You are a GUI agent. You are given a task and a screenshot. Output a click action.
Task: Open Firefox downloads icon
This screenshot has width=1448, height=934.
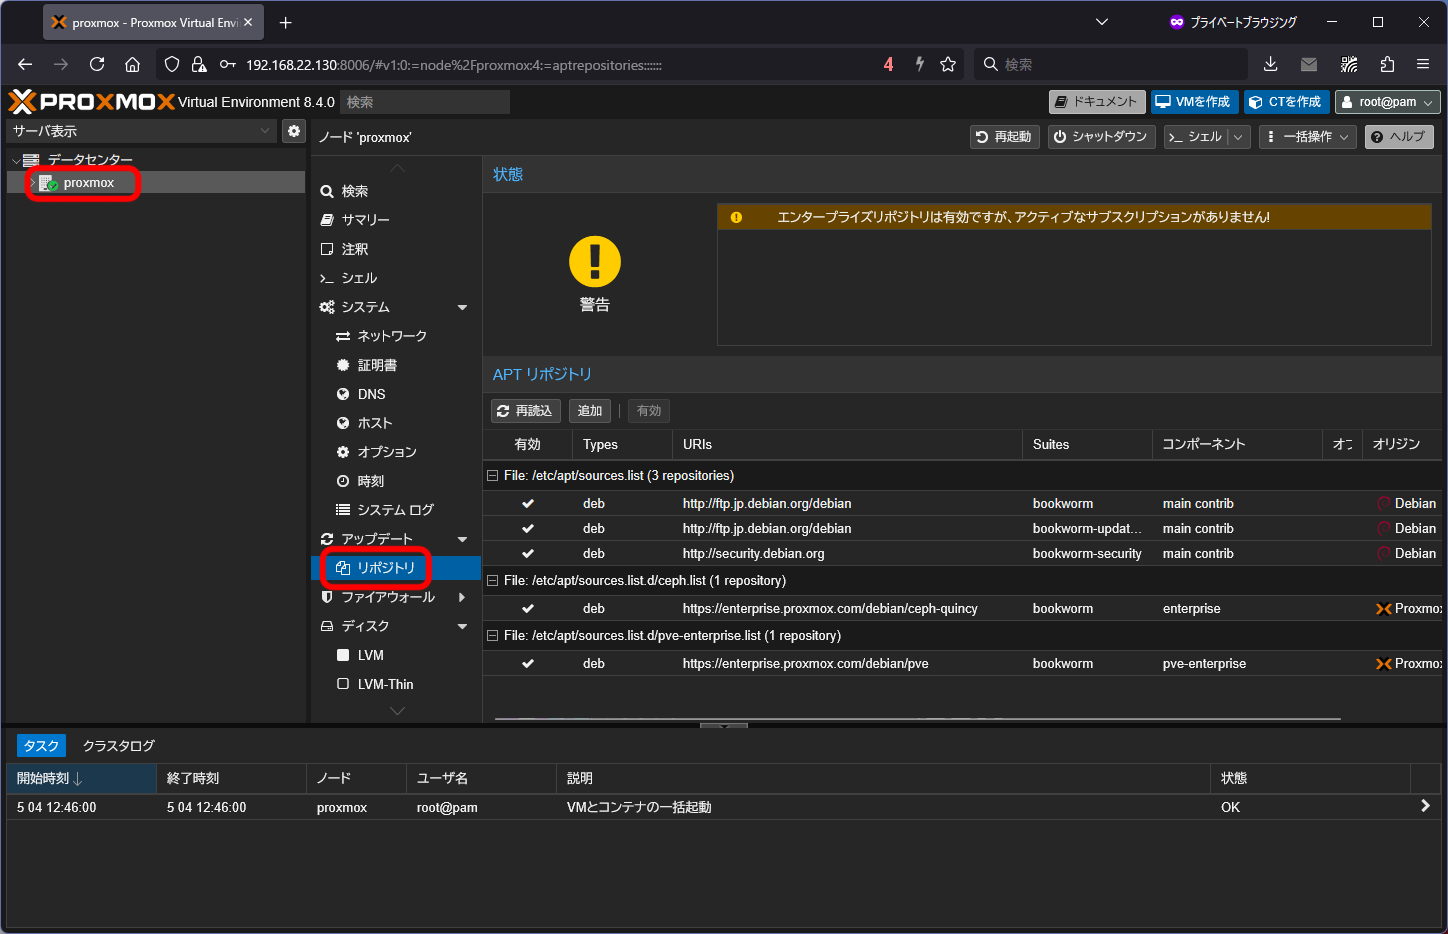point(1270,64)
